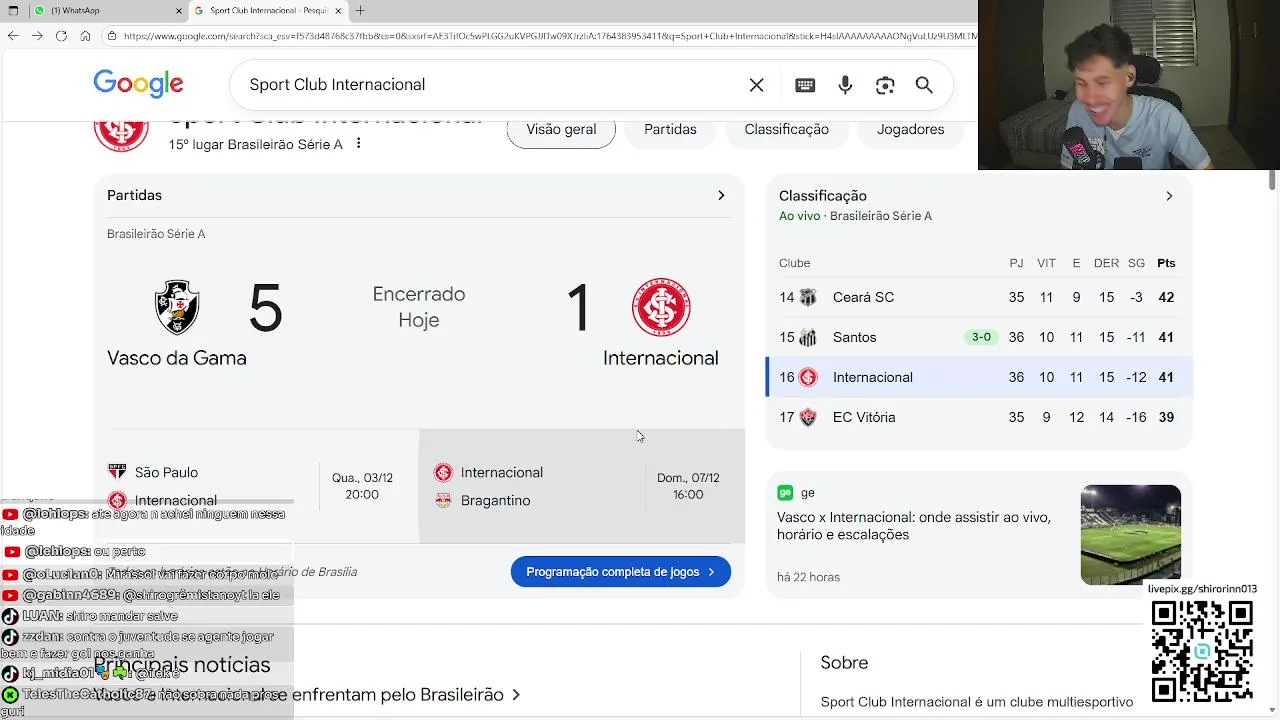Click the Ceará SC club crest
1280x720 pixels.
(x=808, y=297)
